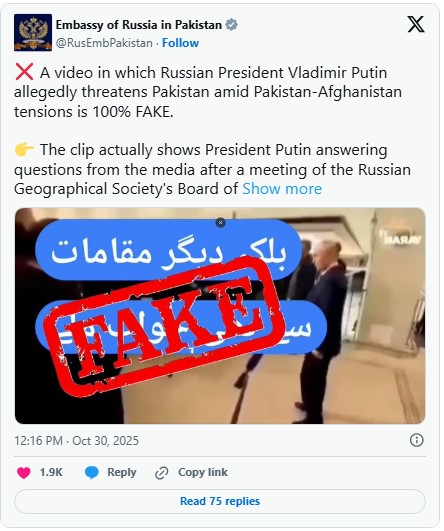
Task: Click the Read 75 replies button
Action: [220, 501]
